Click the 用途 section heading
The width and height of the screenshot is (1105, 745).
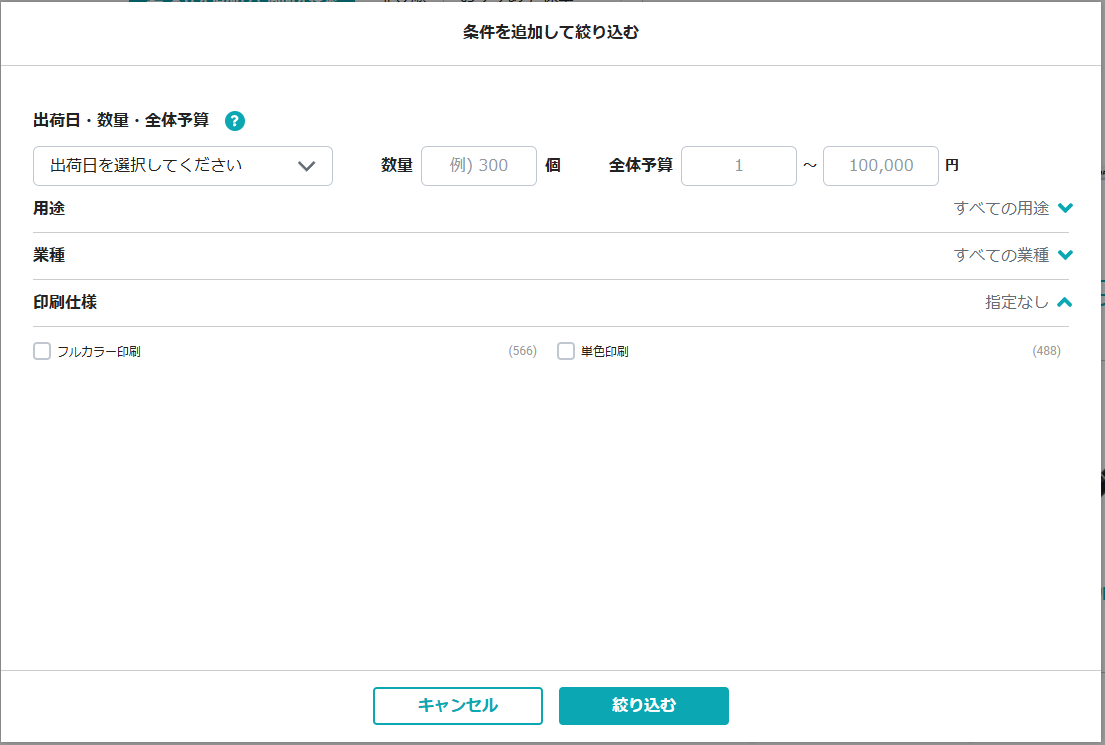click(49, 208)
